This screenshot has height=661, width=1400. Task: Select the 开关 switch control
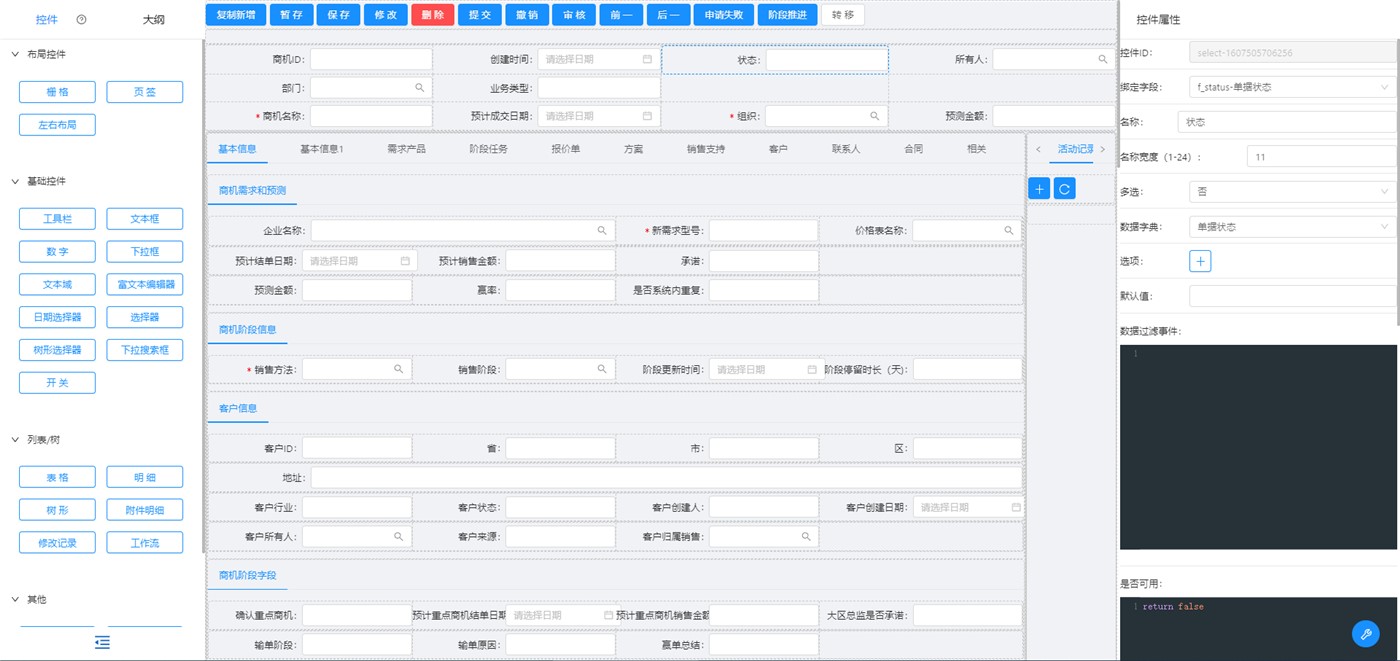(x=57, y=383)
